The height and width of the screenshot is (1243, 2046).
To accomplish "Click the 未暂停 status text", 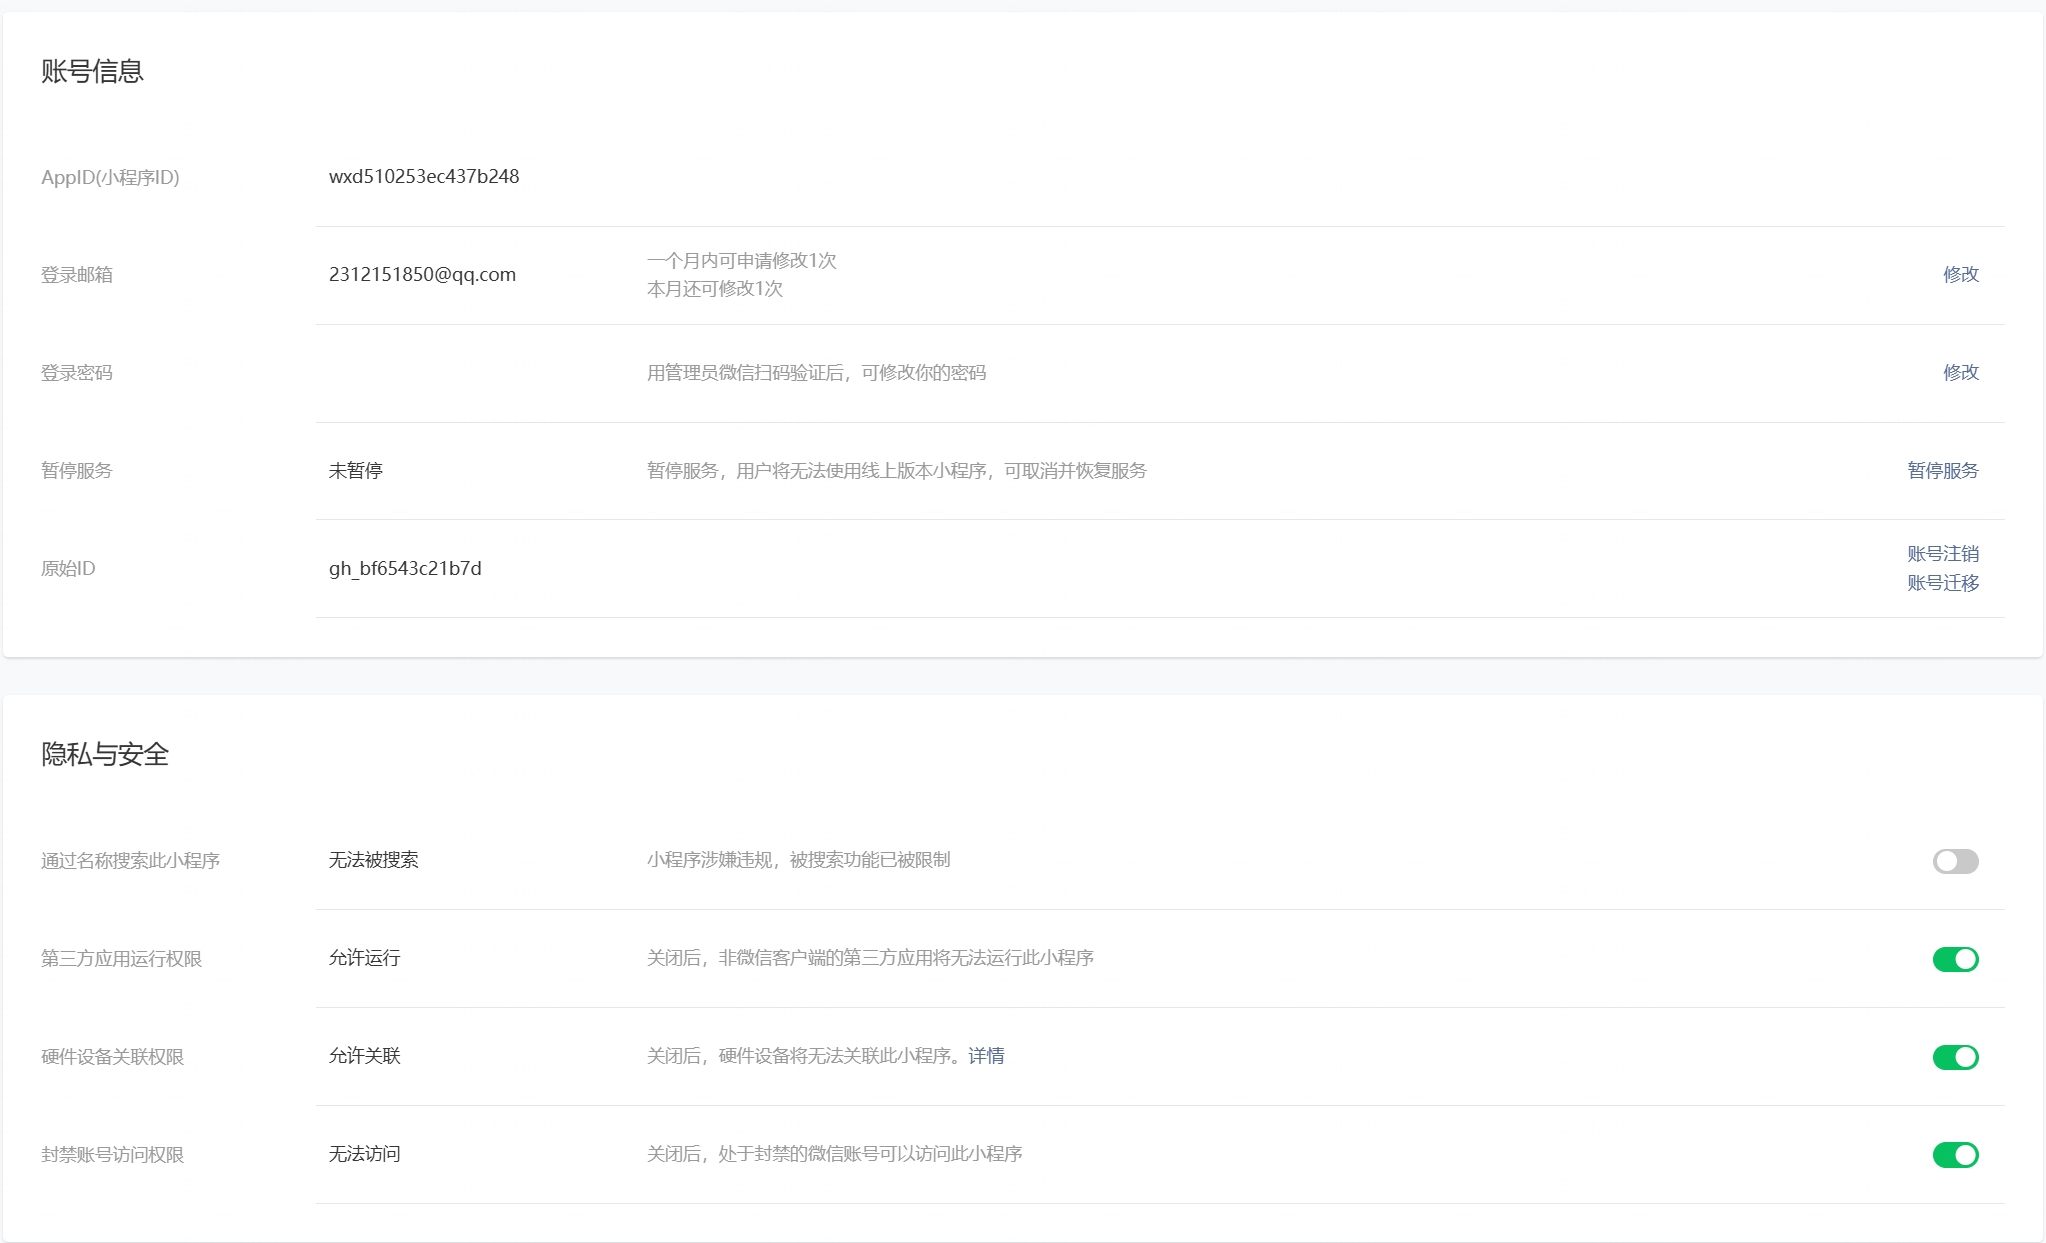I will 356,470.
